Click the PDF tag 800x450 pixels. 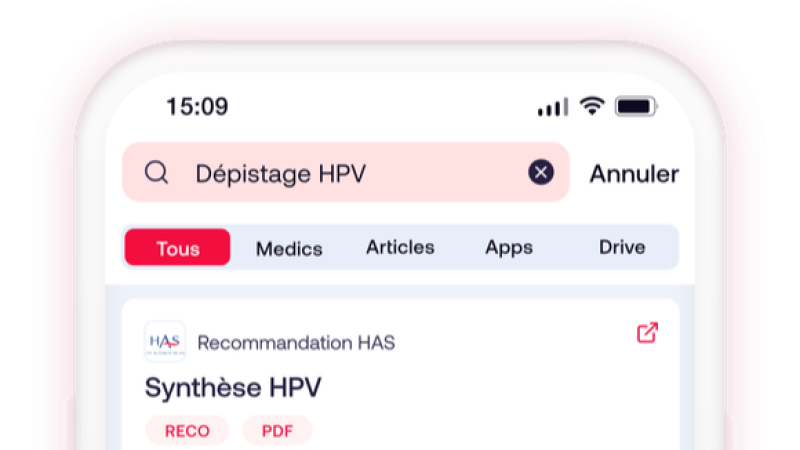tap(276, 431)
